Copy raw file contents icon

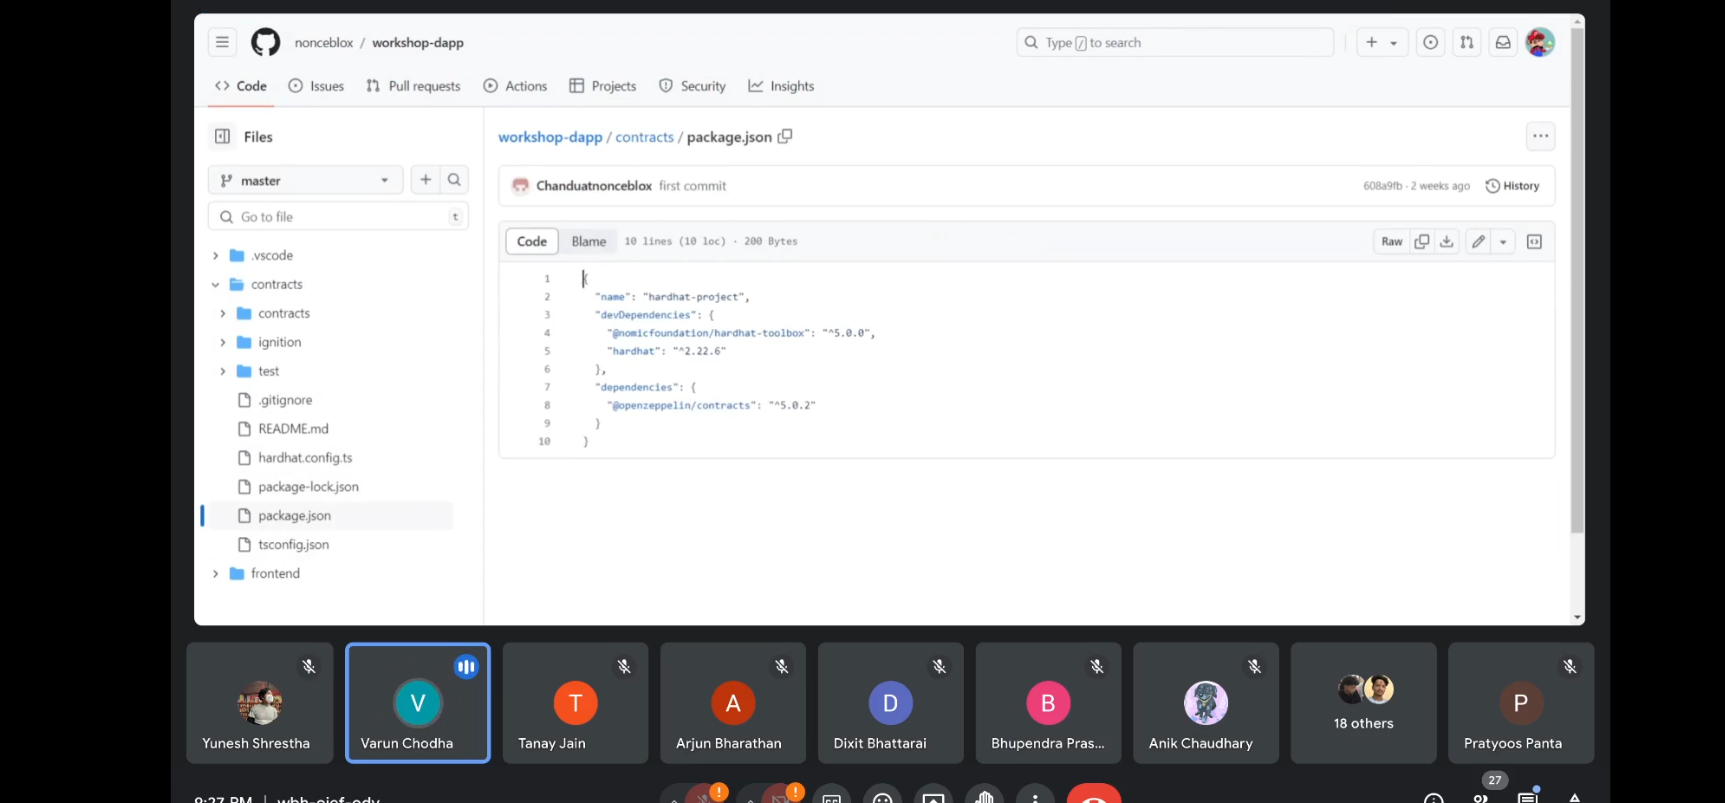[x=1421, y=241]
